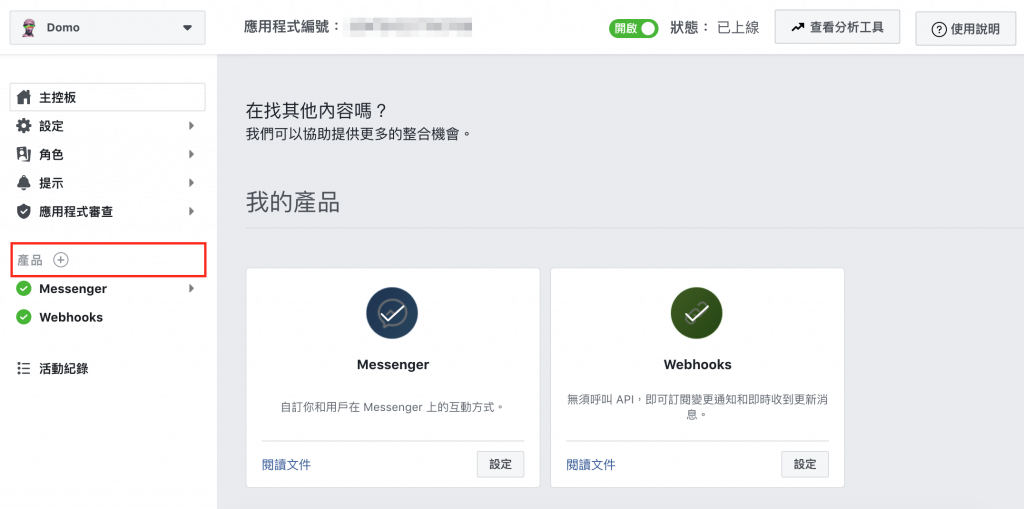This screenshot has height=509, width=1024.
Task: Click the shield icon for 應用程式審查
Action: tap(24, 212)
